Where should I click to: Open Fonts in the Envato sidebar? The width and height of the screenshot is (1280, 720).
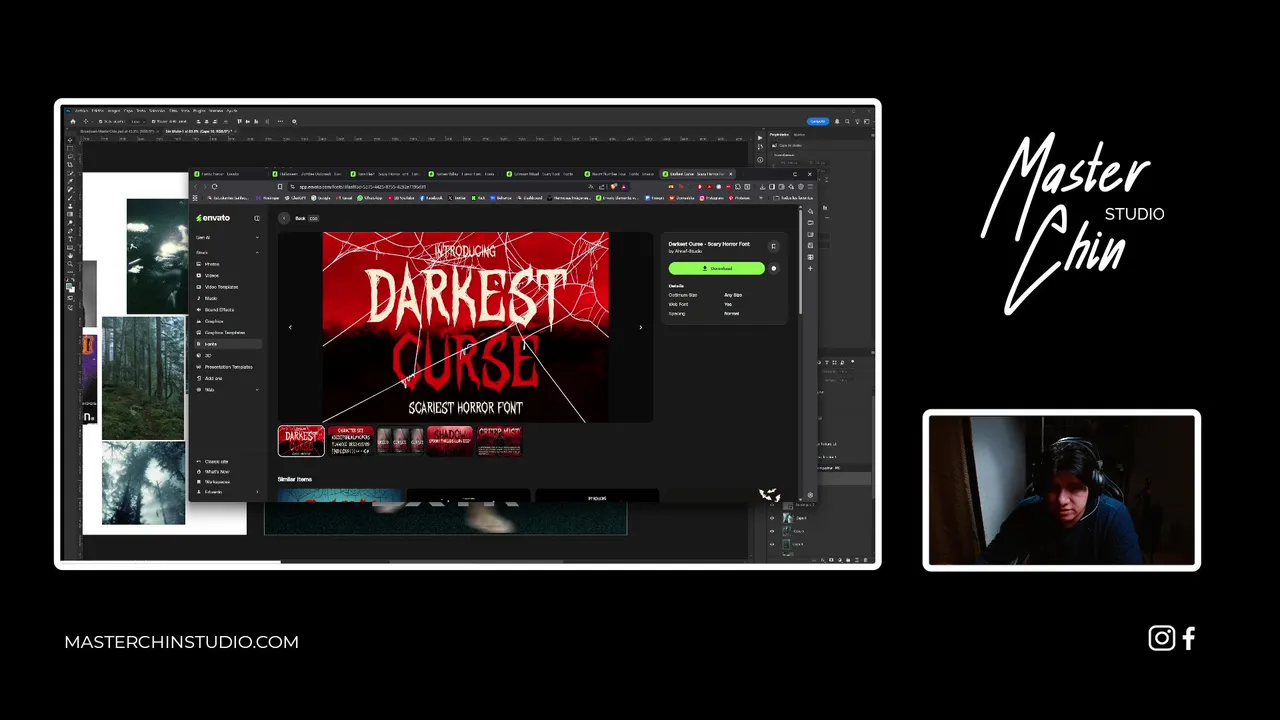(x=228, y=344)
